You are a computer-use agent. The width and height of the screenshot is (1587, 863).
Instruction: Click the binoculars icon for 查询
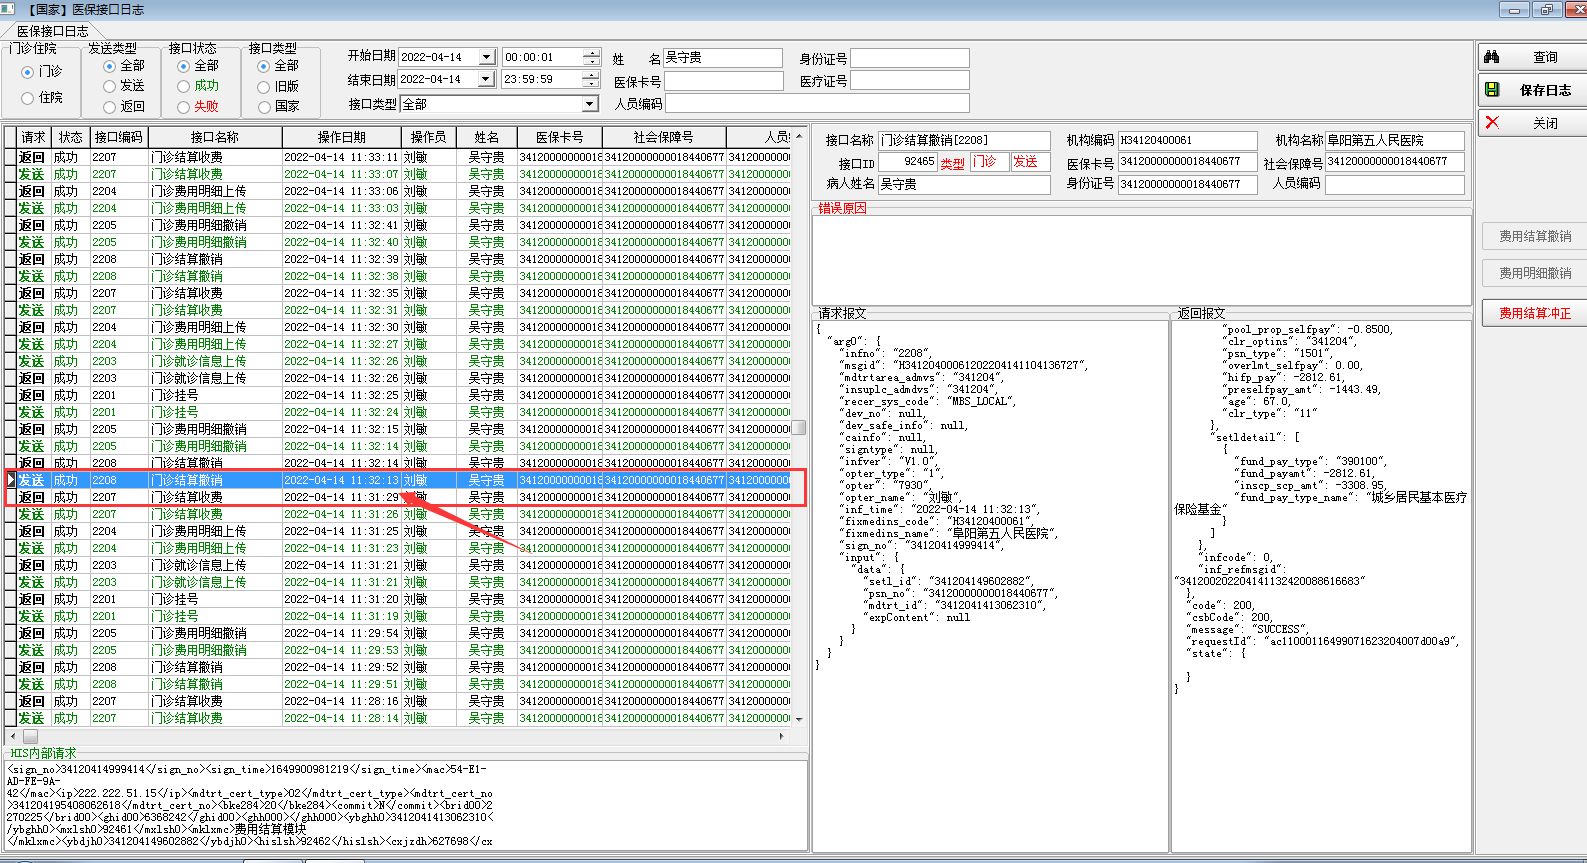[x=1492, y=57]
